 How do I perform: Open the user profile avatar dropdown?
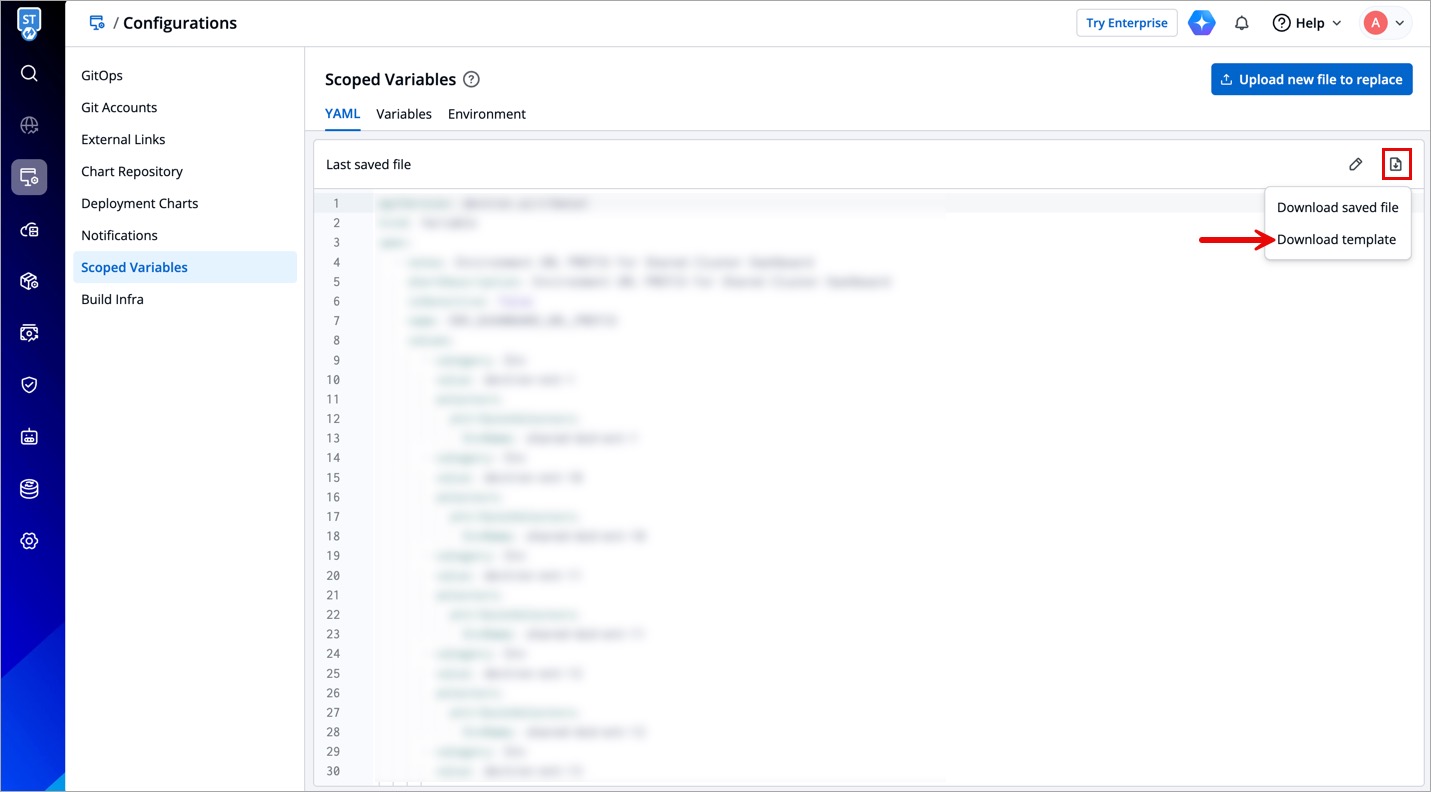coord(1386,23)
